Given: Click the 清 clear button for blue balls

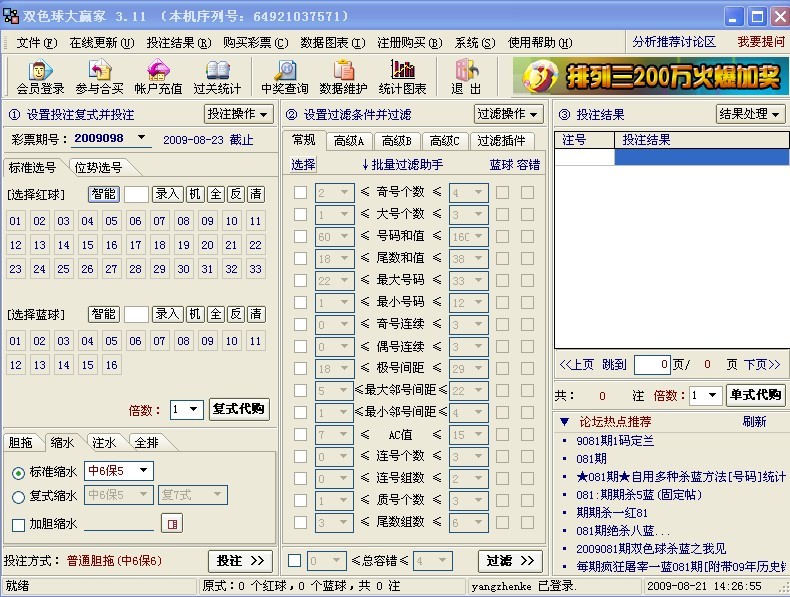Looking at the screenshot, I should [256, 314].
